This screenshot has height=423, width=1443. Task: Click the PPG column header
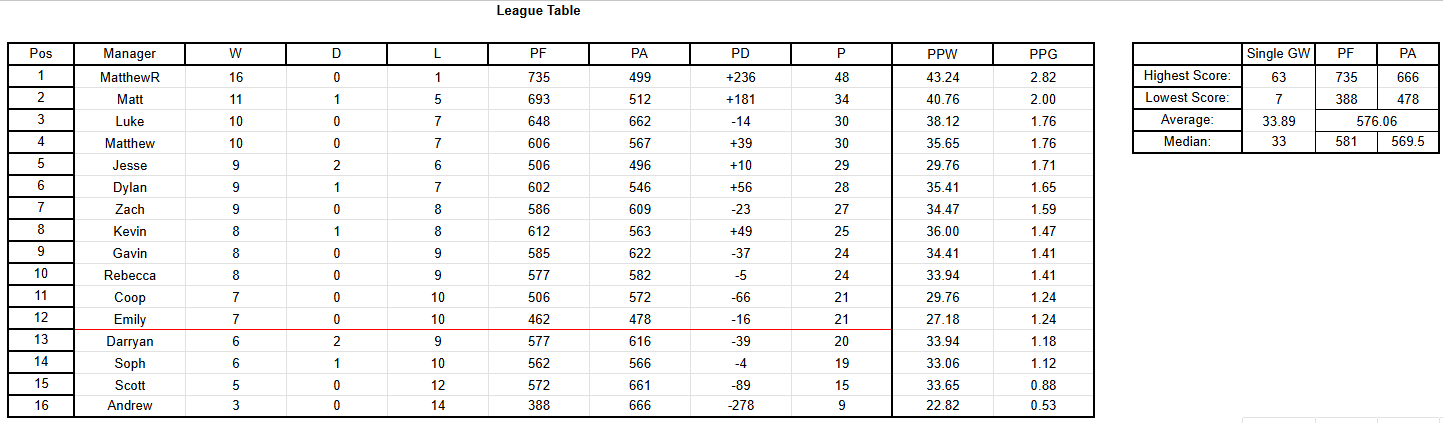point(1043,54)
